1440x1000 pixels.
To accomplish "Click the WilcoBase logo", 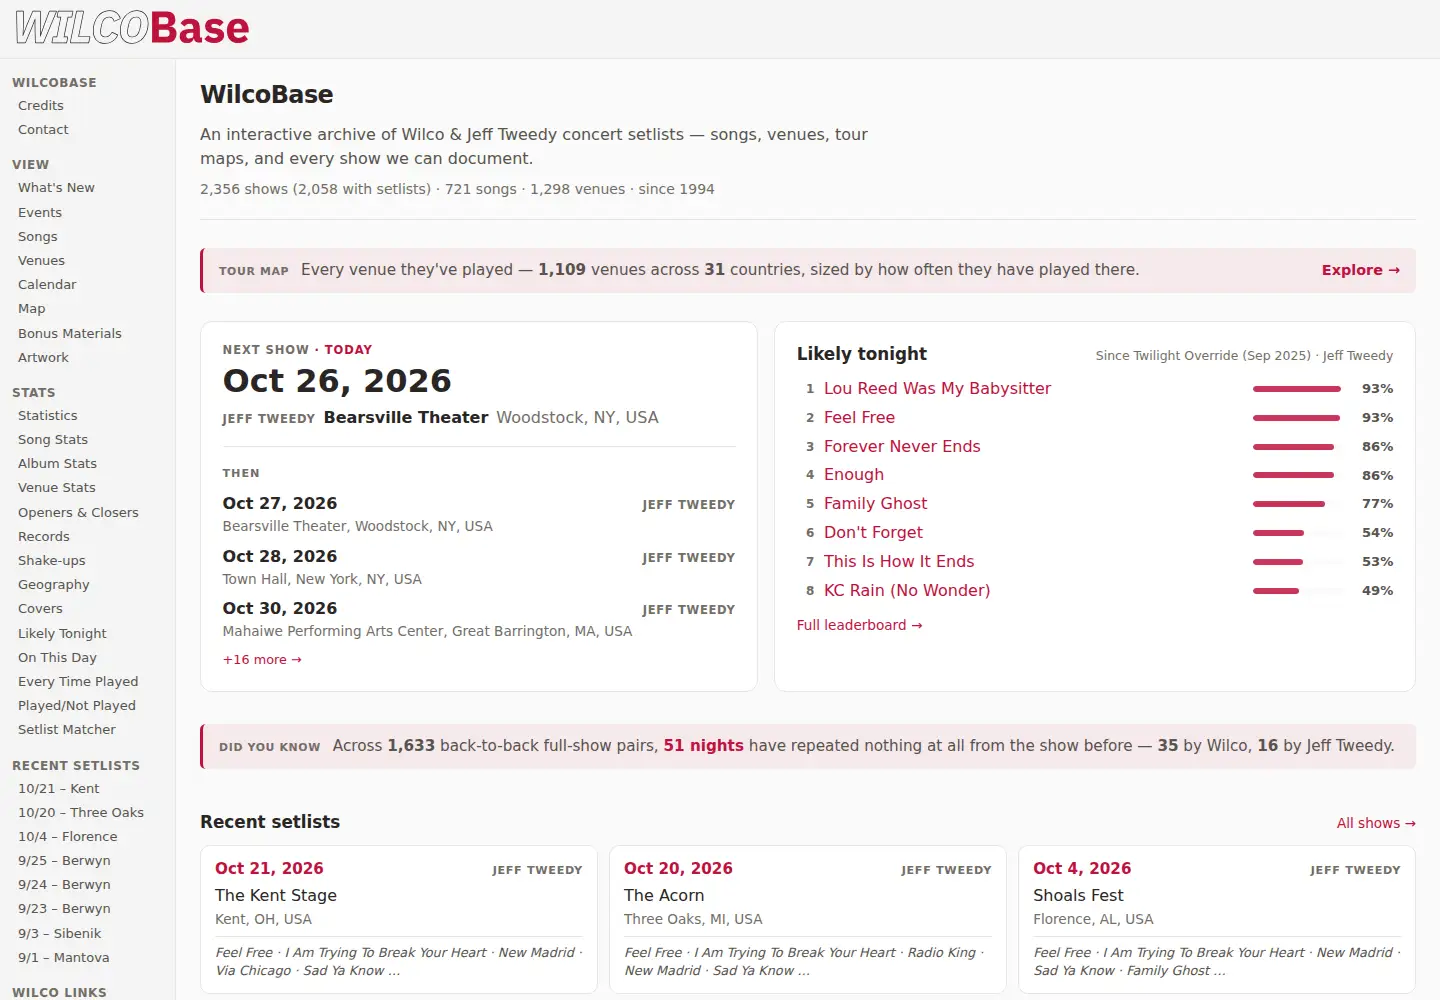I will pos(132,28).
